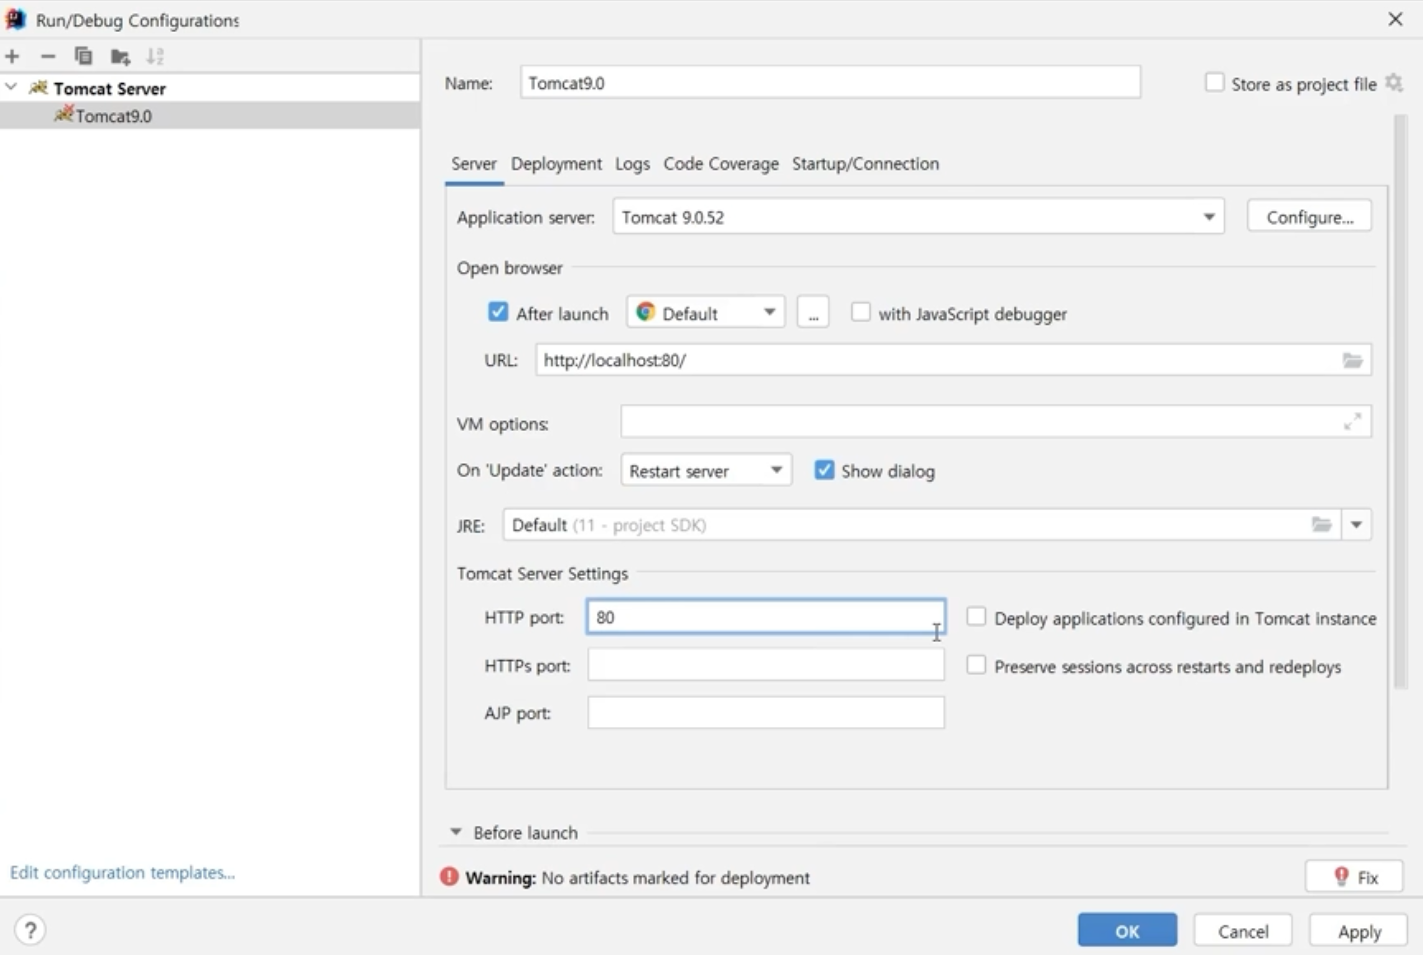Click the HTTP port field

point(766,617)
